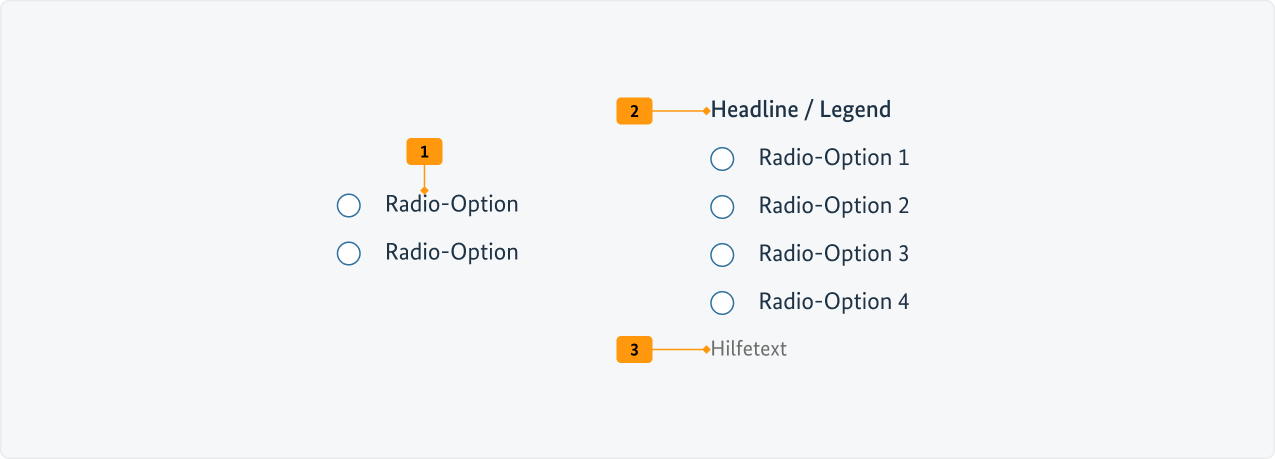
Task: Click the diamond marker below badge 1
Action: point(424,190)
